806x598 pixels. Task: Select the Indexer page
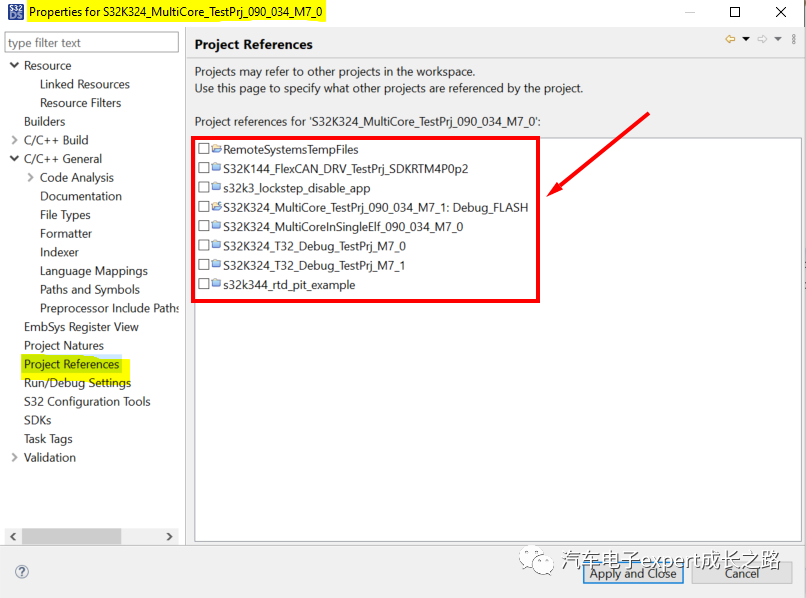point(59,252)
